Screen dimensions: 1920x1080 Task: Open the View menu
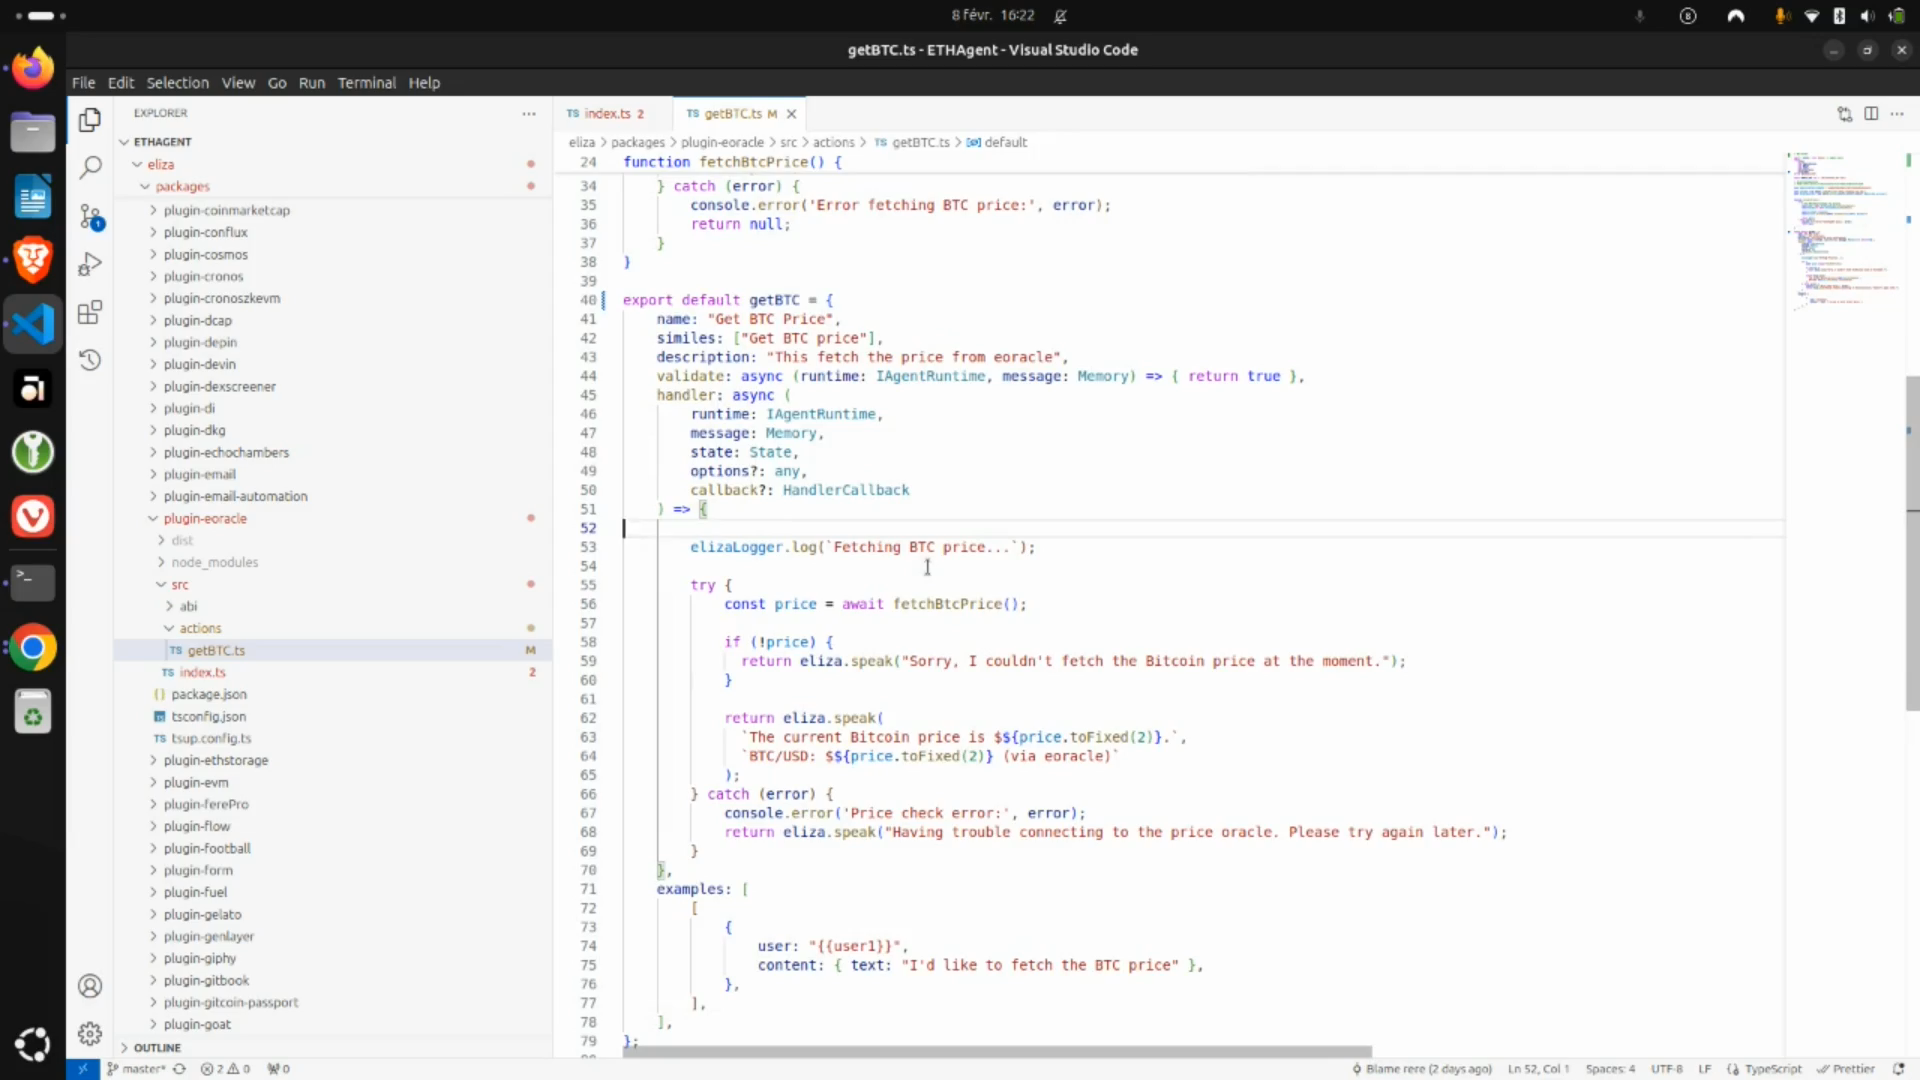(238, 83)
